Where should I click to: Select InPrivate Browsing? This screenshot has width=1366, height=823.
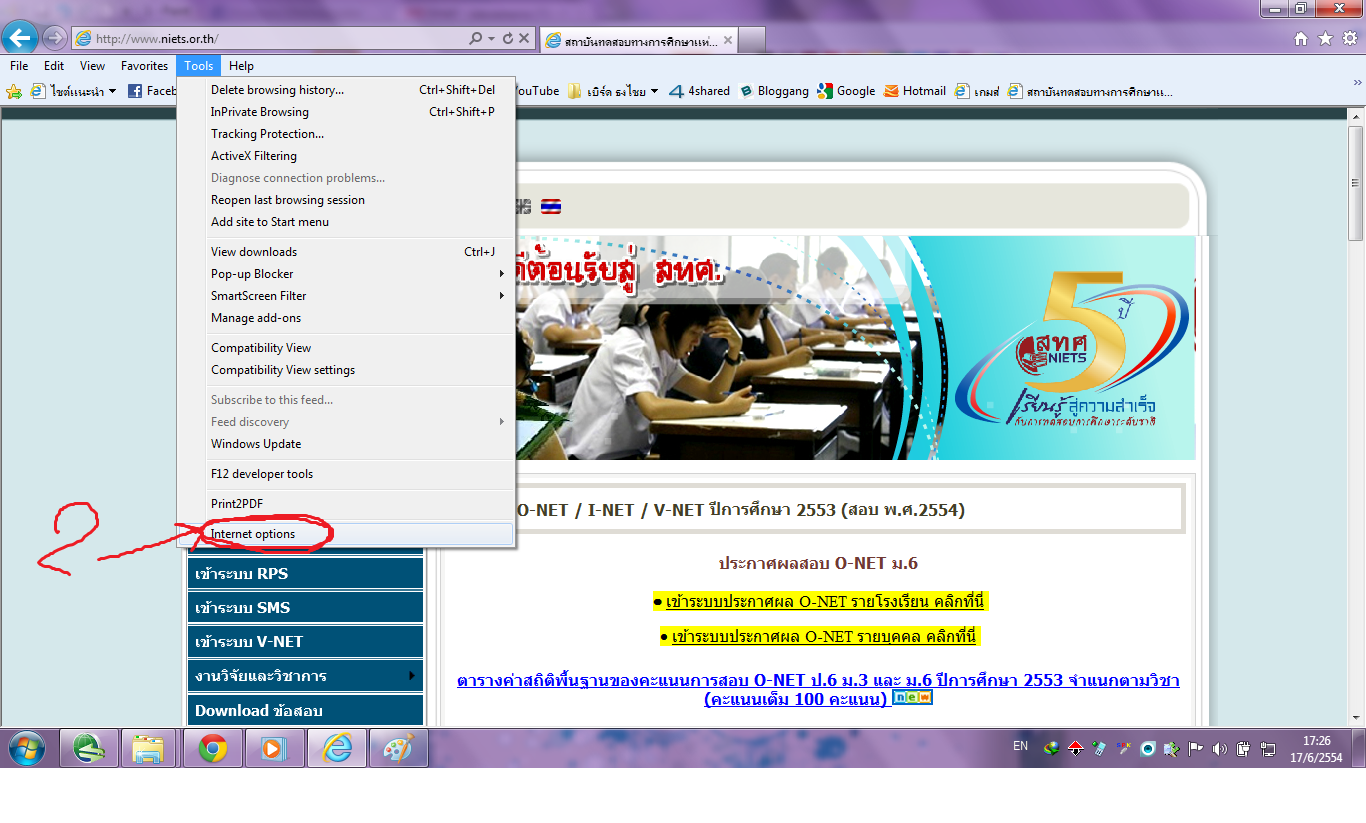click(x=346, y=112)
